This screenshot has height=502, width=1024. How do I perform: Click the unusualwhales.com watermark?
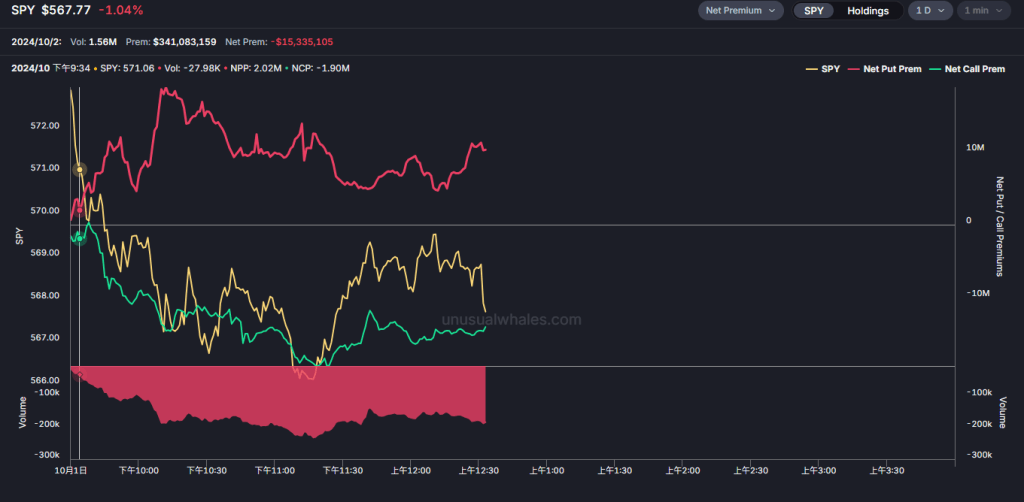click(x=511, y=320)
